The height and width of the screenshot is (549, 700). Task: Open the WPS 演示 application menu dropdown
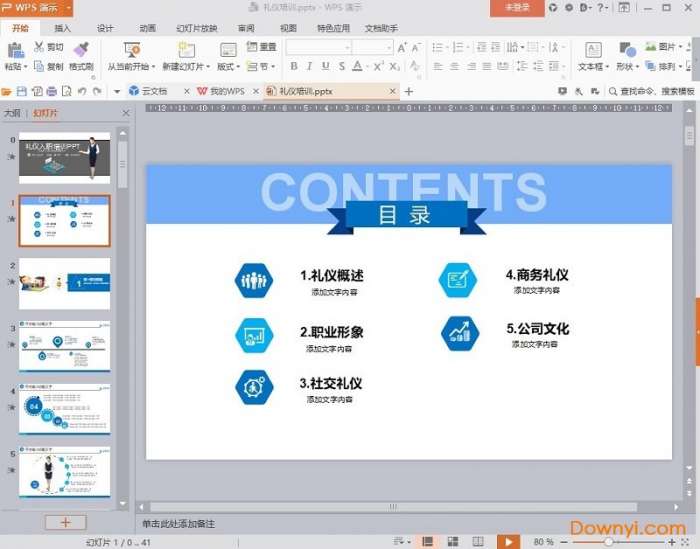[x=68, y=8]
